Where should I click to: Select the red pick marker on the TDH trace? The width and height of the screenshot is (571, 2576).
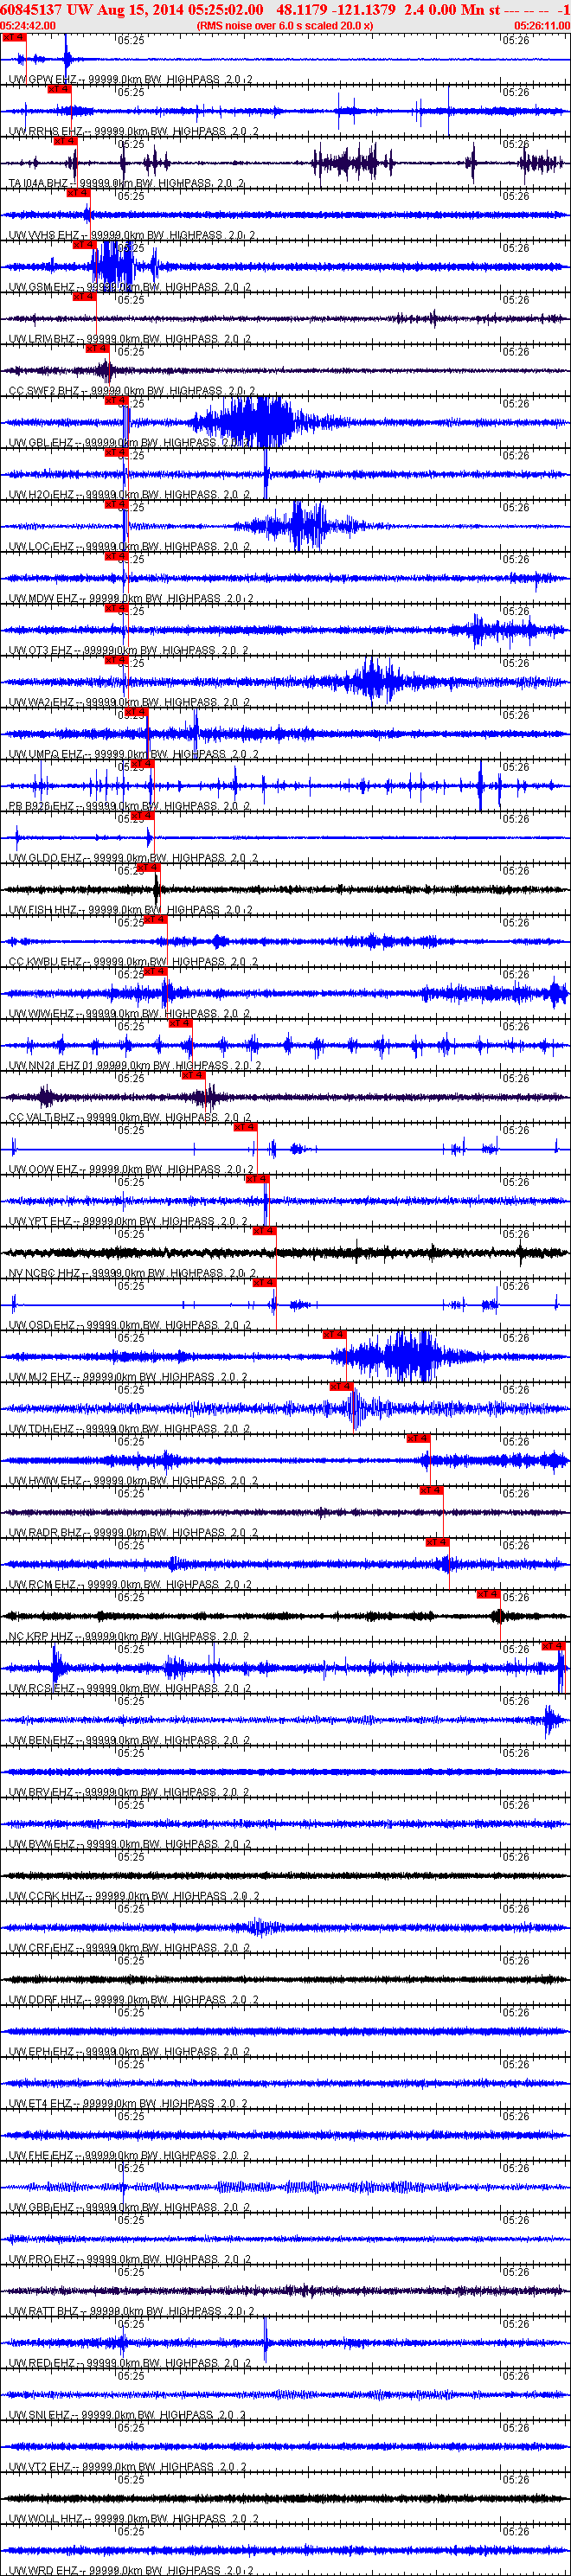[x=341, y=1386]
